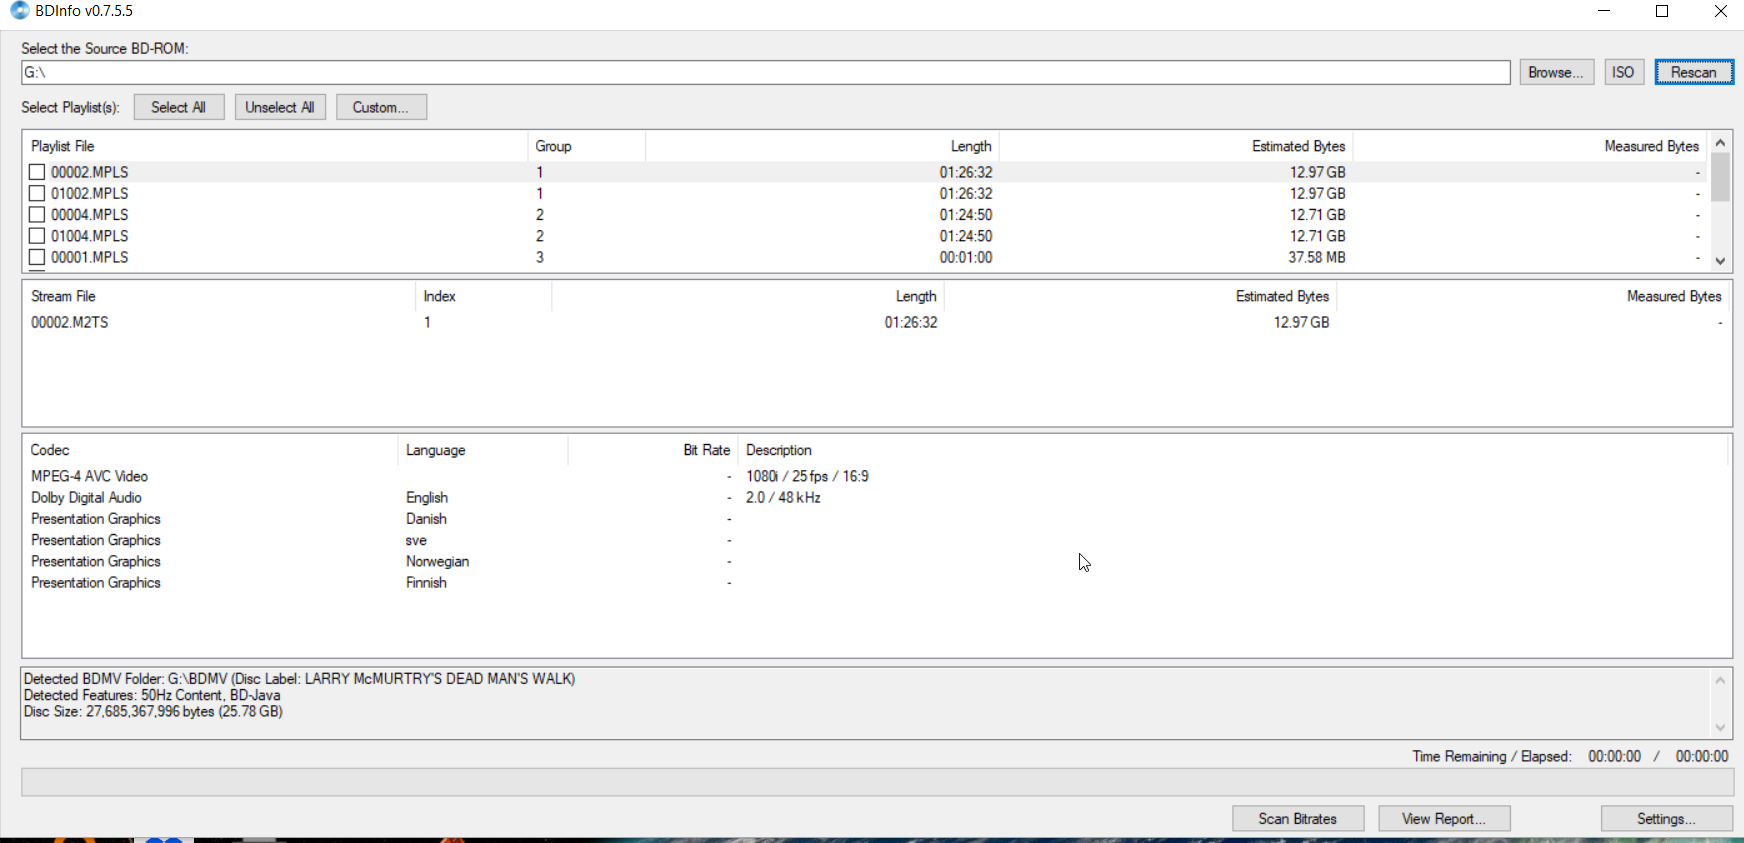Select the sve Presentation Graphics row
This screenshot has width=1744, height=843.
click(877, 540)
